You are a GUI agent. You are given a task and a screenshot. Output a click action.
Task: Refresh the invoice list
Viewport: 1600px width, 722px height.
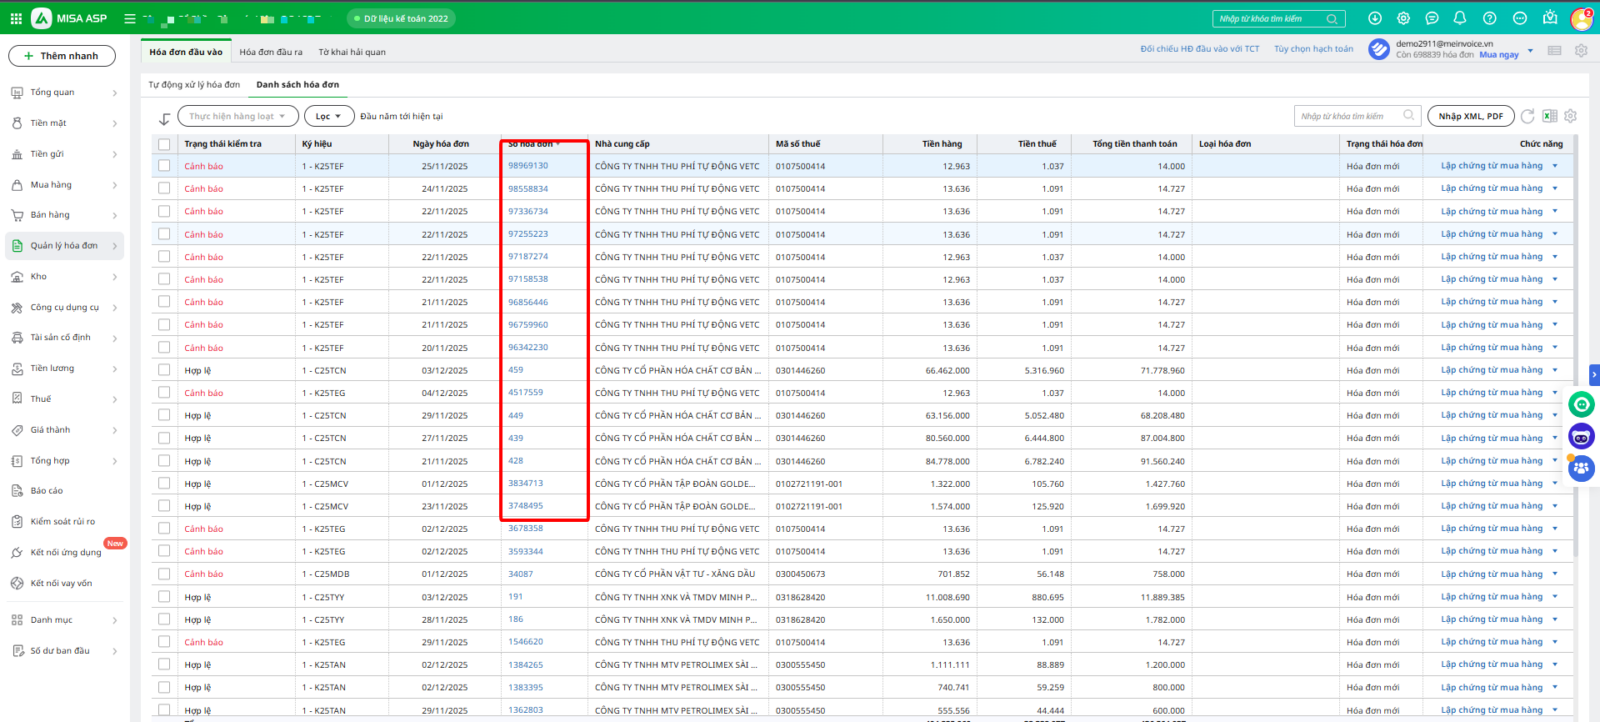coord(1528,116)
